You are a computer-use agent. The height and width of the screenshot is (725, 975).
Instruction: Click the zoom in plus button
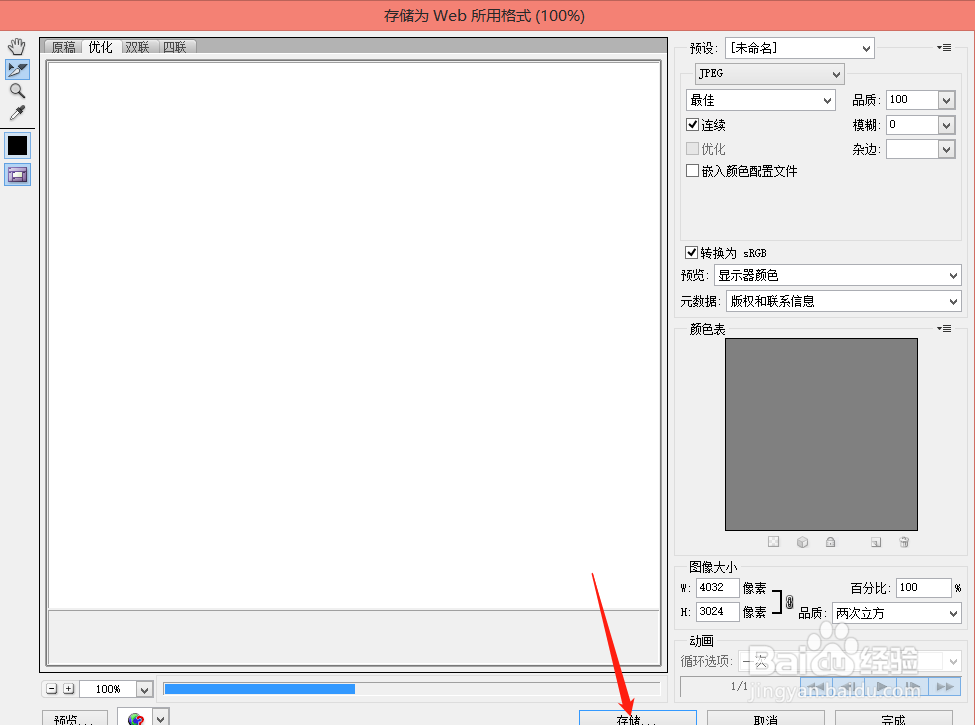(68, 689)
